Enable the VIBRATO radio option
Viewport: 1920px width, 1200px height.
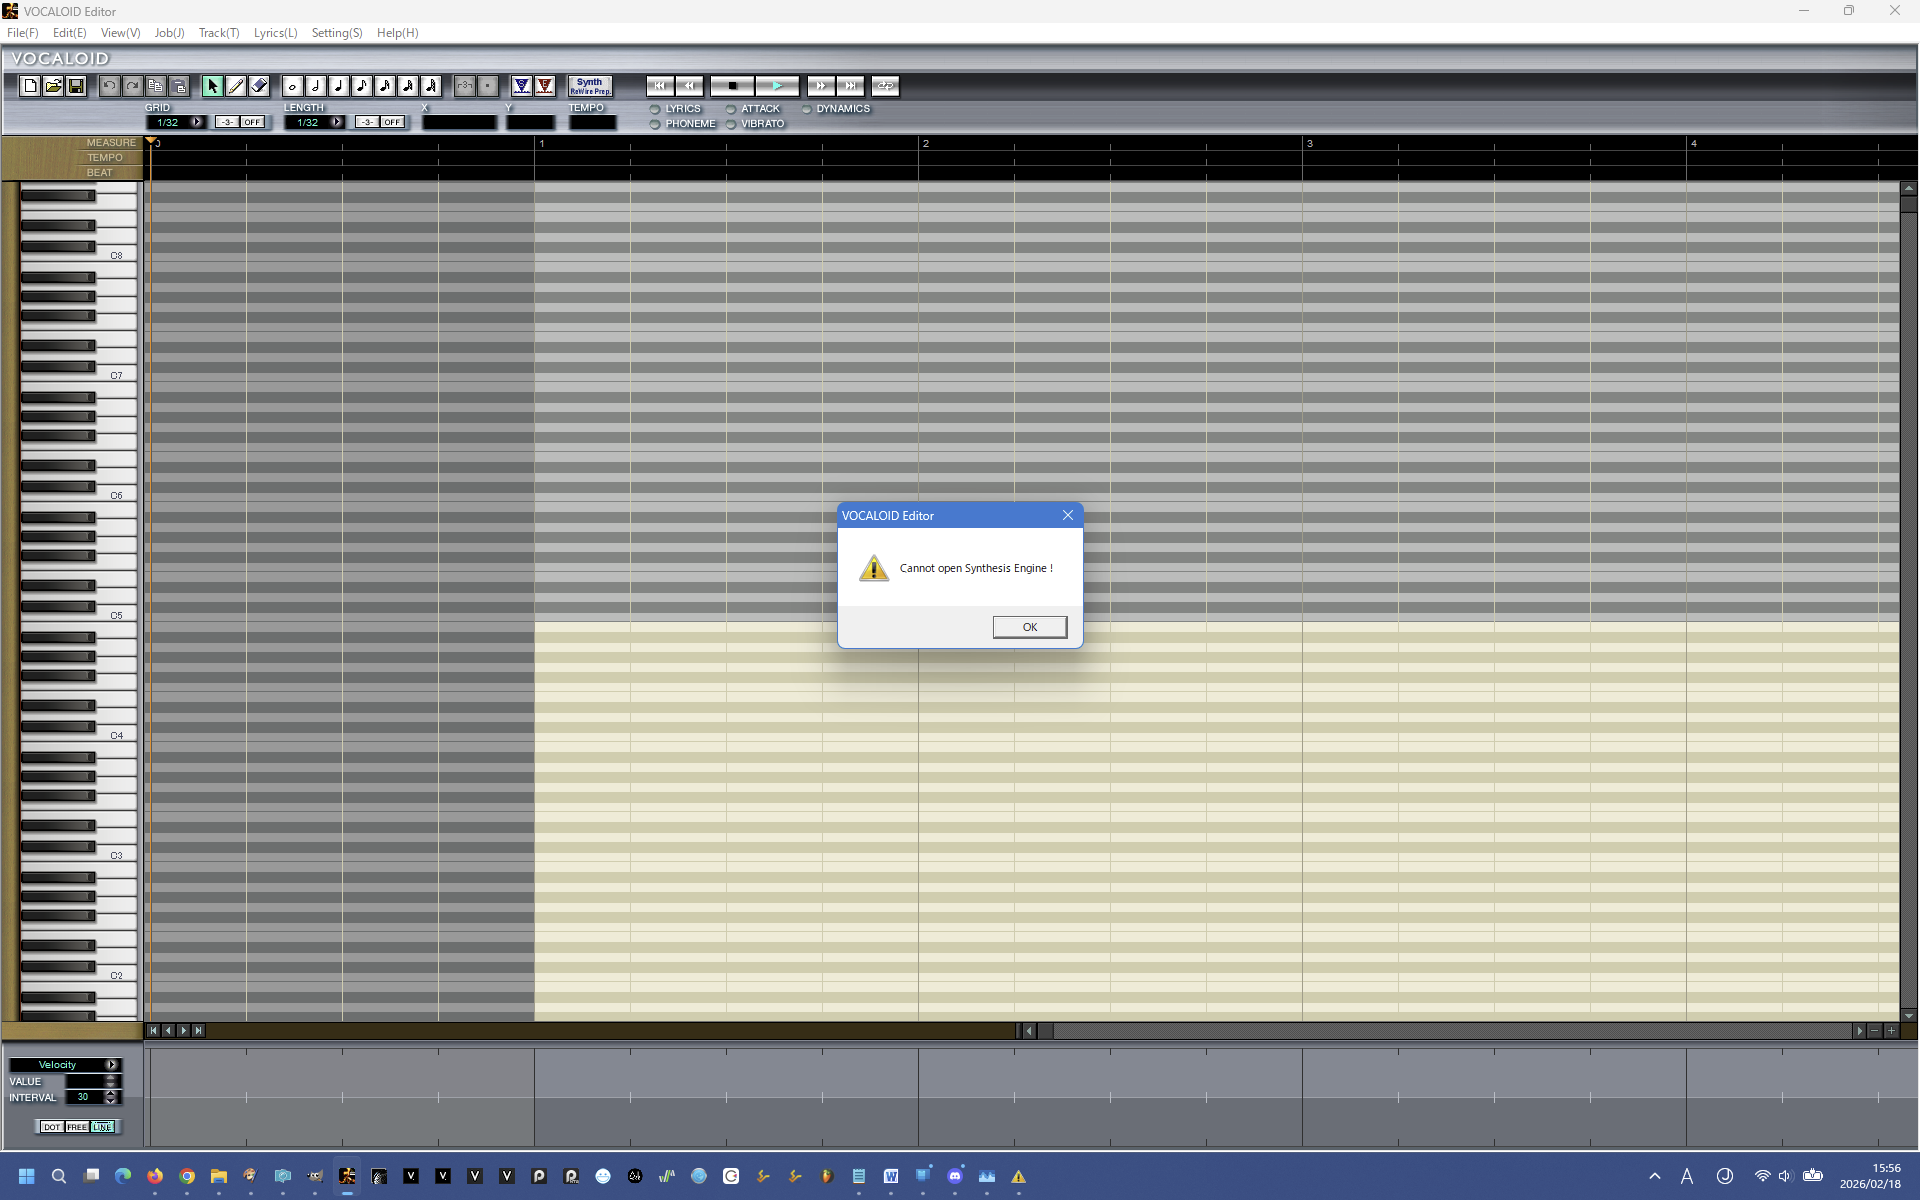point(731,124)
